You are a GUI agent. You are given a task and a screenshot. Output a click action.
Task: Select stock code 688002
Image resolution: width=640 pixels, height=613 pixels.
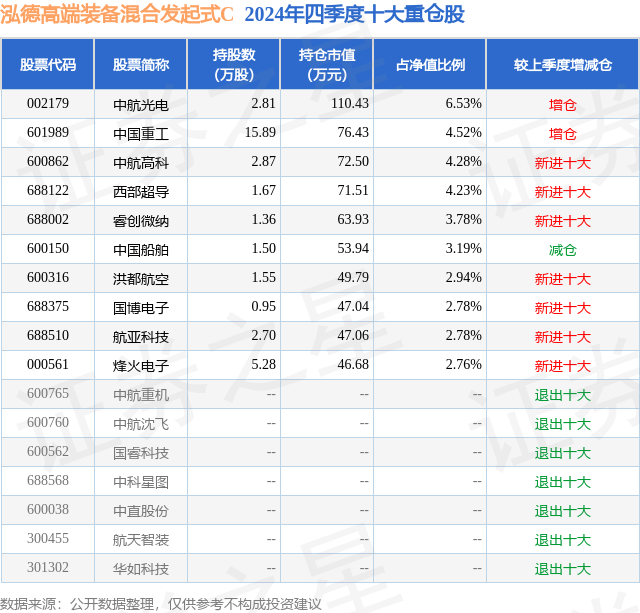click(48, 220)
